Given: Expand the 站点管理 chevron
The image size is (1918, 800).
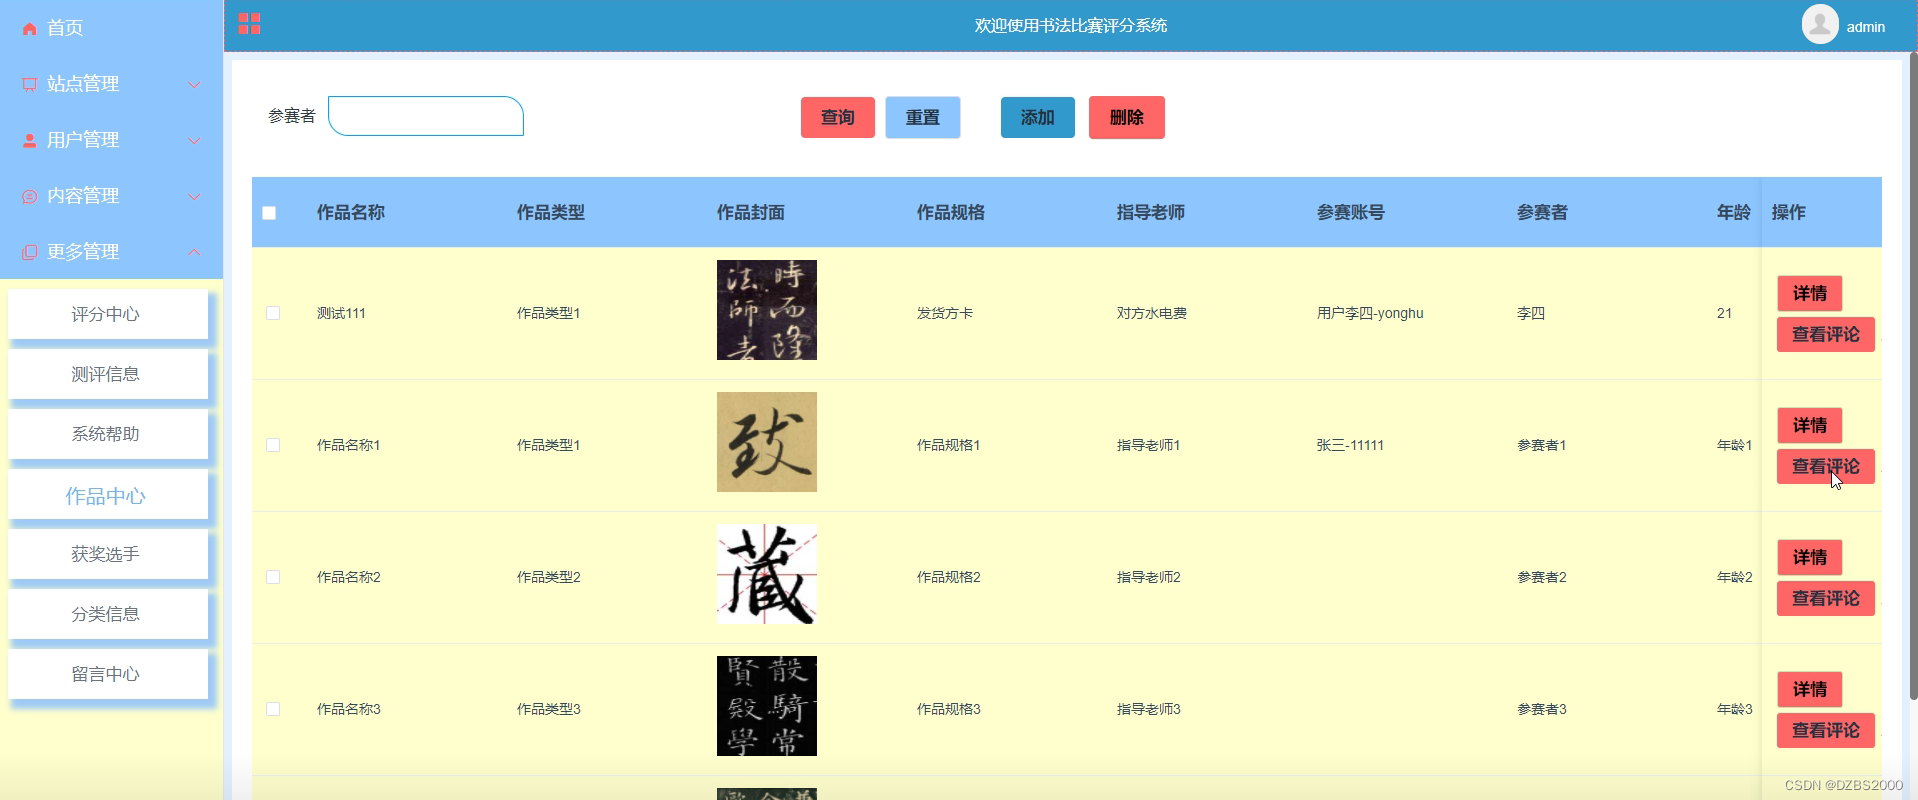Looking at the screenshot, I should pos(194,85).
